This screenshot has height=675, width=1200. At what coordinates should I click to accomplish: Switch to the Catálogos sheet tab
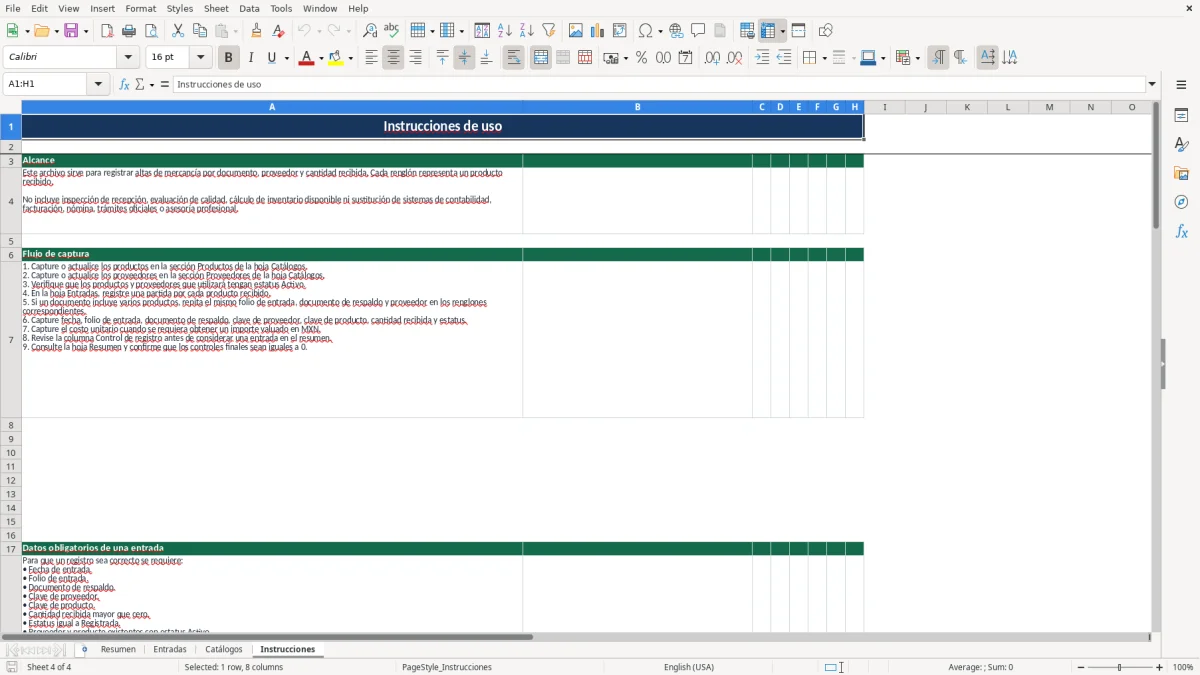[x=224, y=649]
